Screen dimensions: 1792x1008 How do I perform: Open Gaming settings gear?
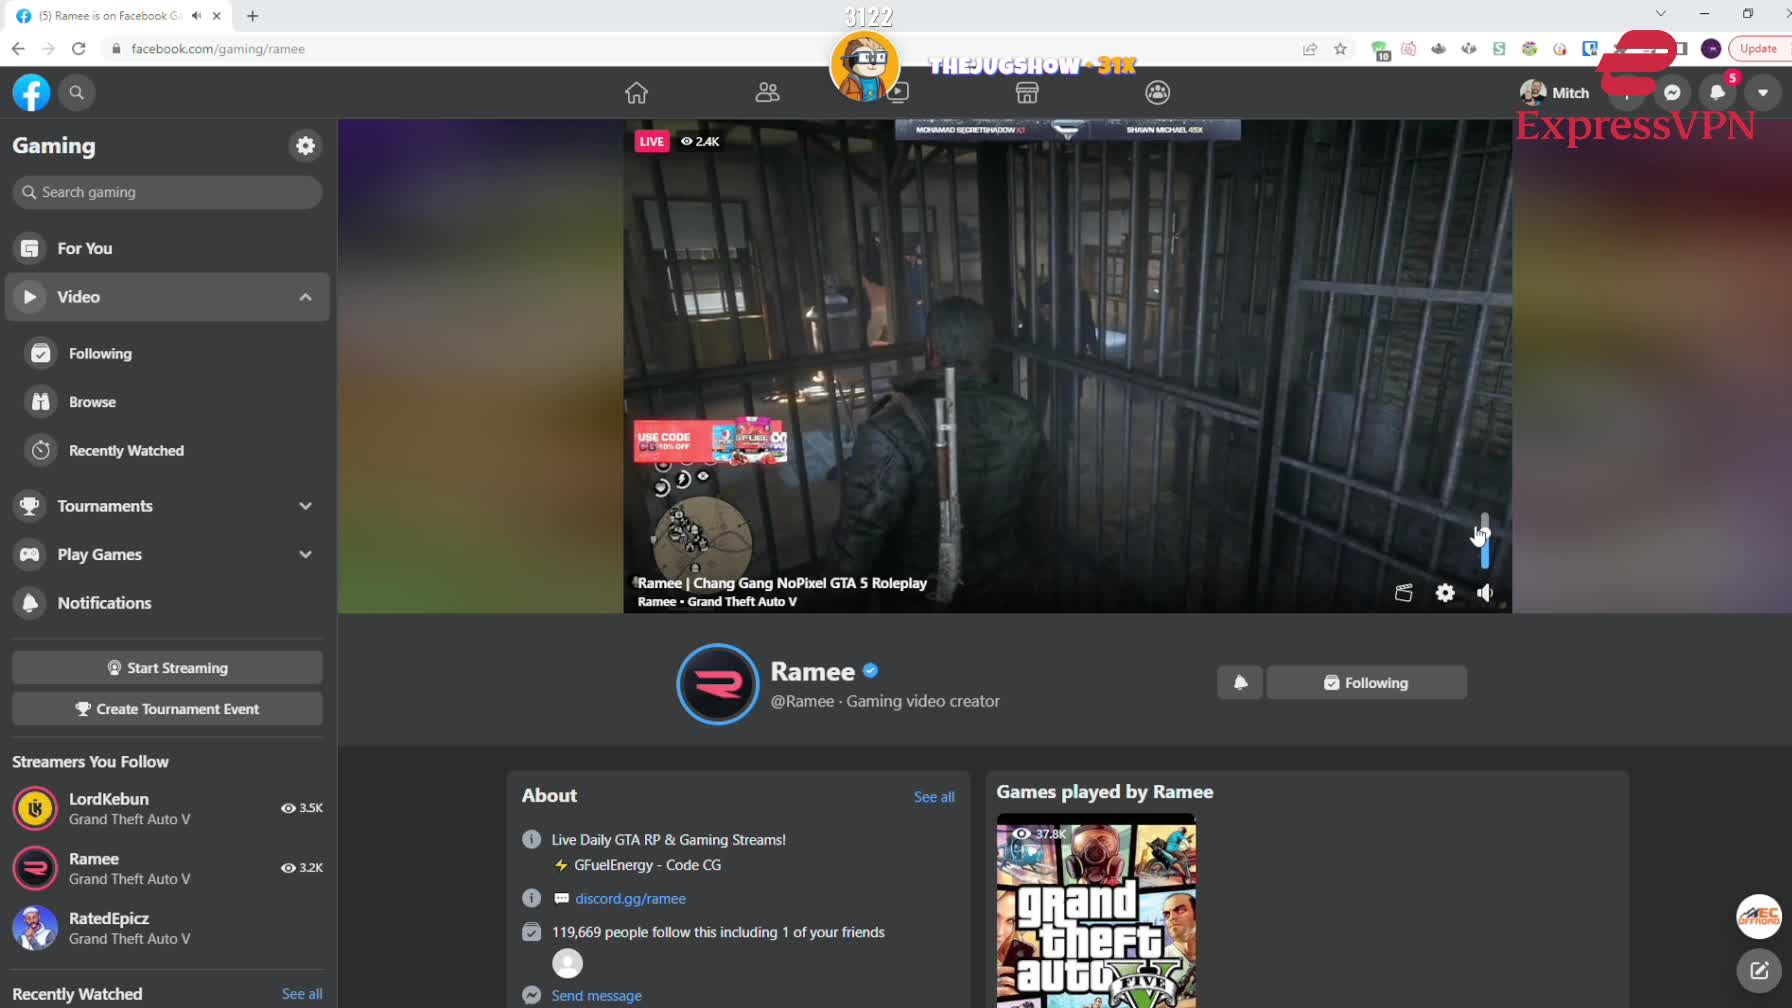[x=305, y=146]
